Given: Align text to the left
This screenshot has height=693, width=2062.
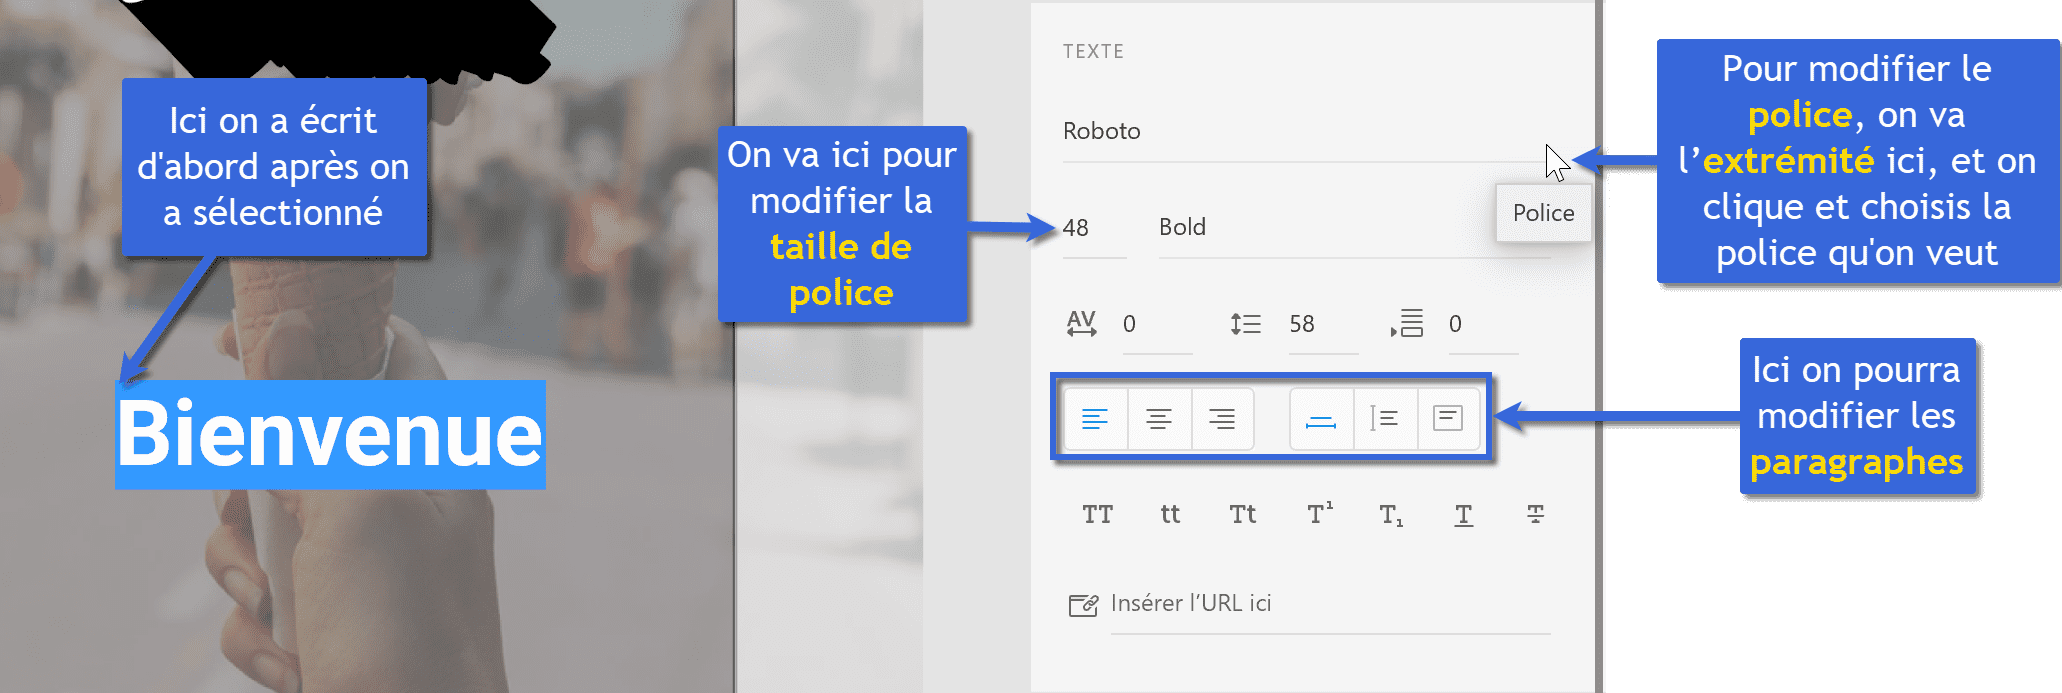Looking at the screenshot, I should [x=1095, y=418].
